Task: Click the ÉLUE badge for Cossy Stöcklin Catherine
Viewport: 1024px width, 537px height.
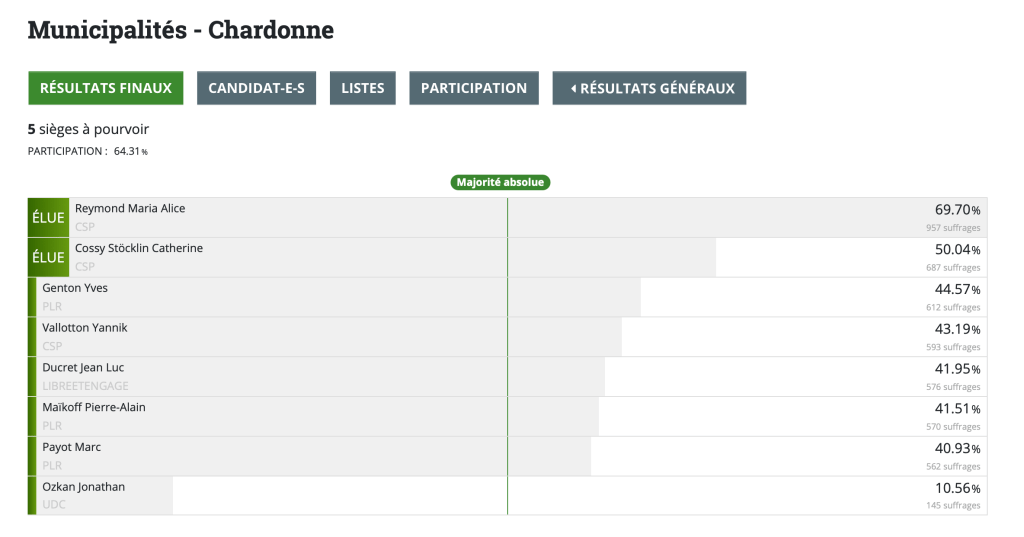Action: point(48,258)
